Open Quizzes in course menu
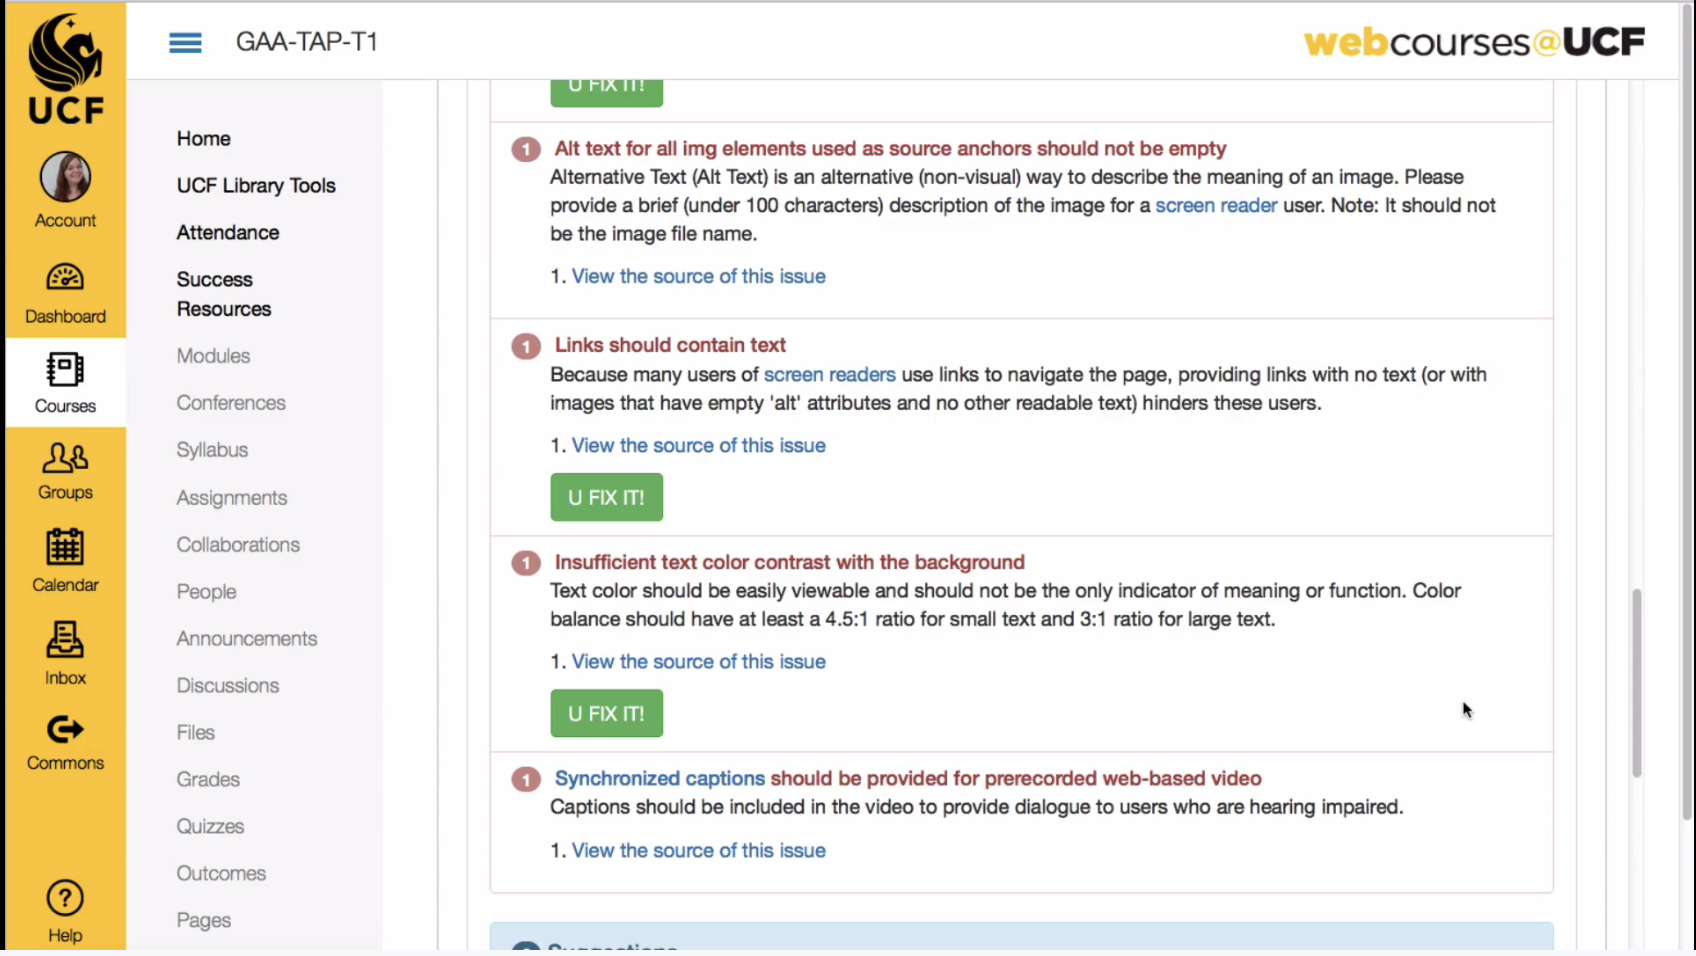The width and height of the screenshot is (1696, 956). point(210,827)
